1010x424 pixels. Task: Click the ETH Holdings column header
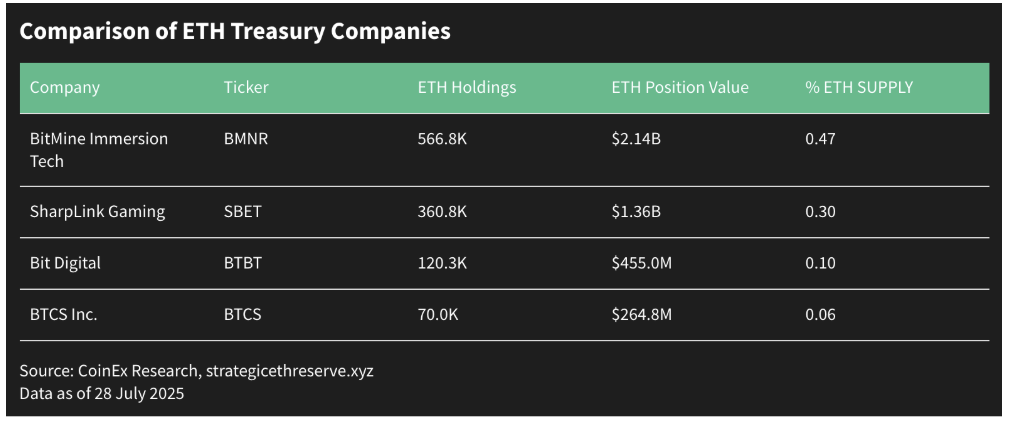click(467, 87)
